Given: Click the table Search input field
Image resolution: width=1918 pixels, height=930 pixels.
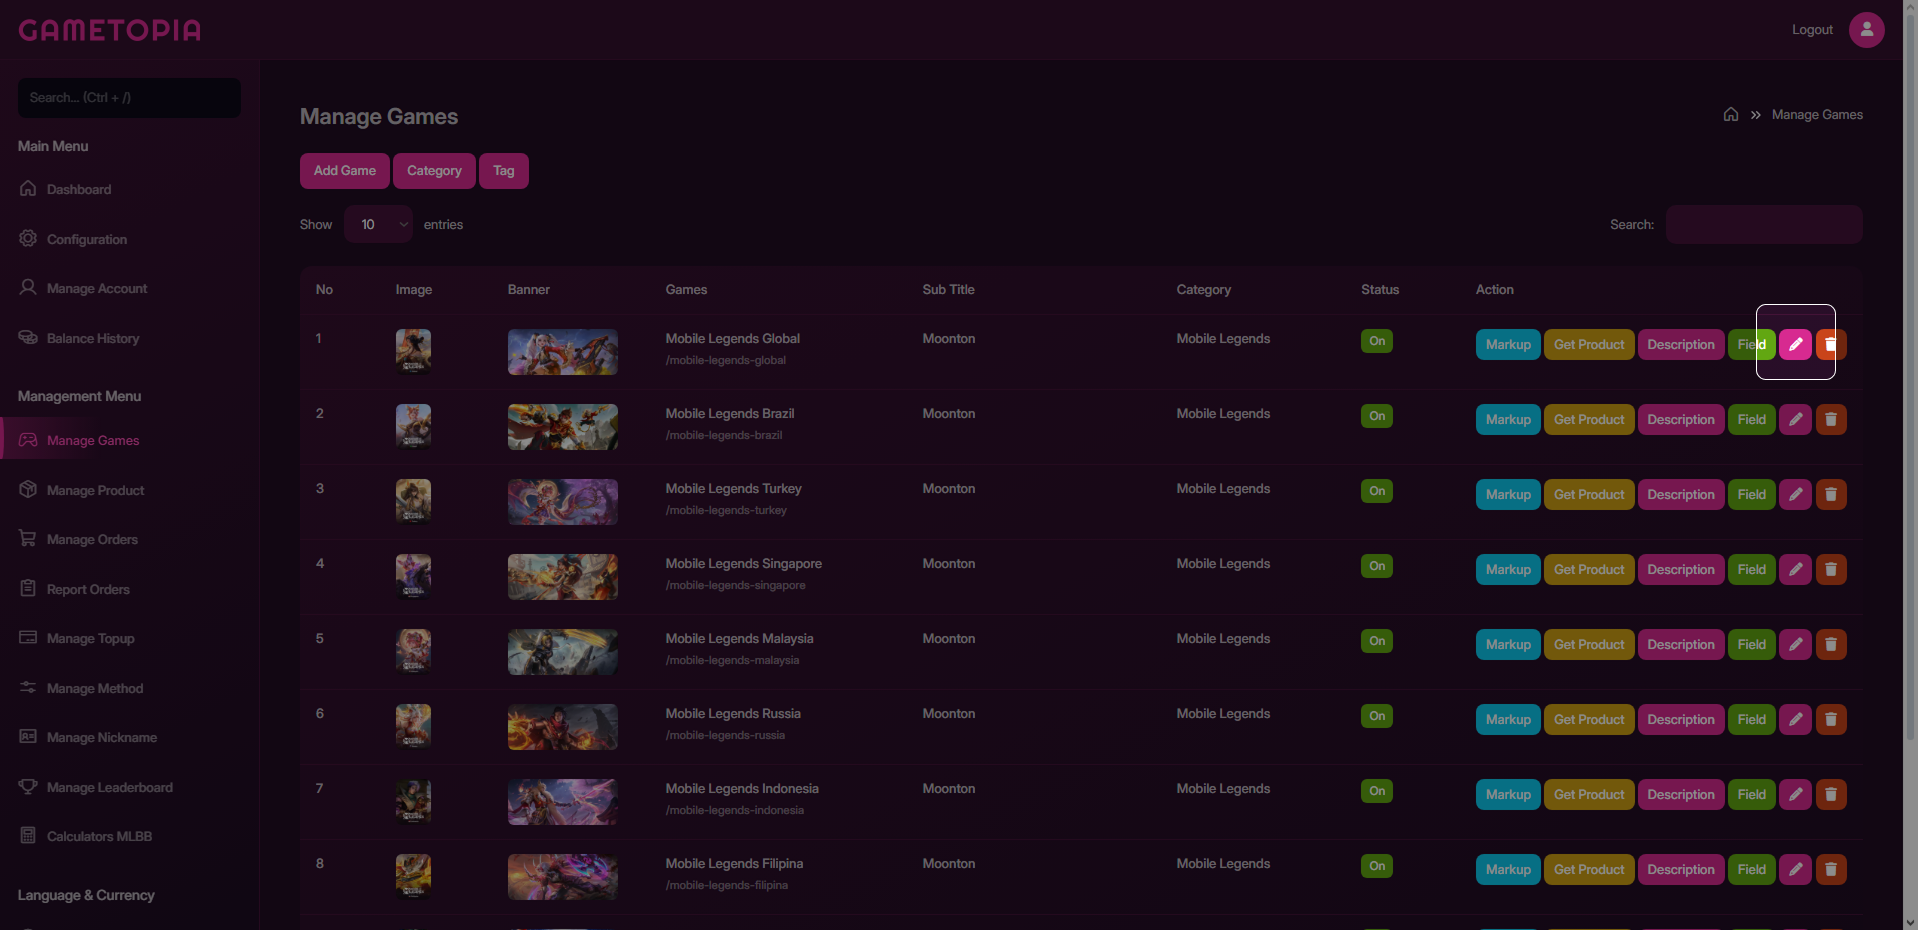Looking at the screenshot, I should [x=1764, y=224].
